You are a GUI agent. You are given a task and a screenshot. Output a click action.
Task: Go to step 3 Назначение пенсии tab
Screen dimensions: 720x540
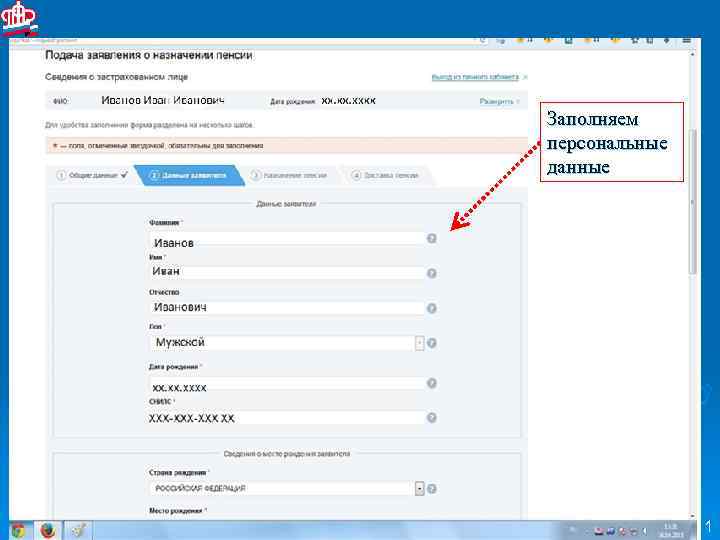pos(289,175)
